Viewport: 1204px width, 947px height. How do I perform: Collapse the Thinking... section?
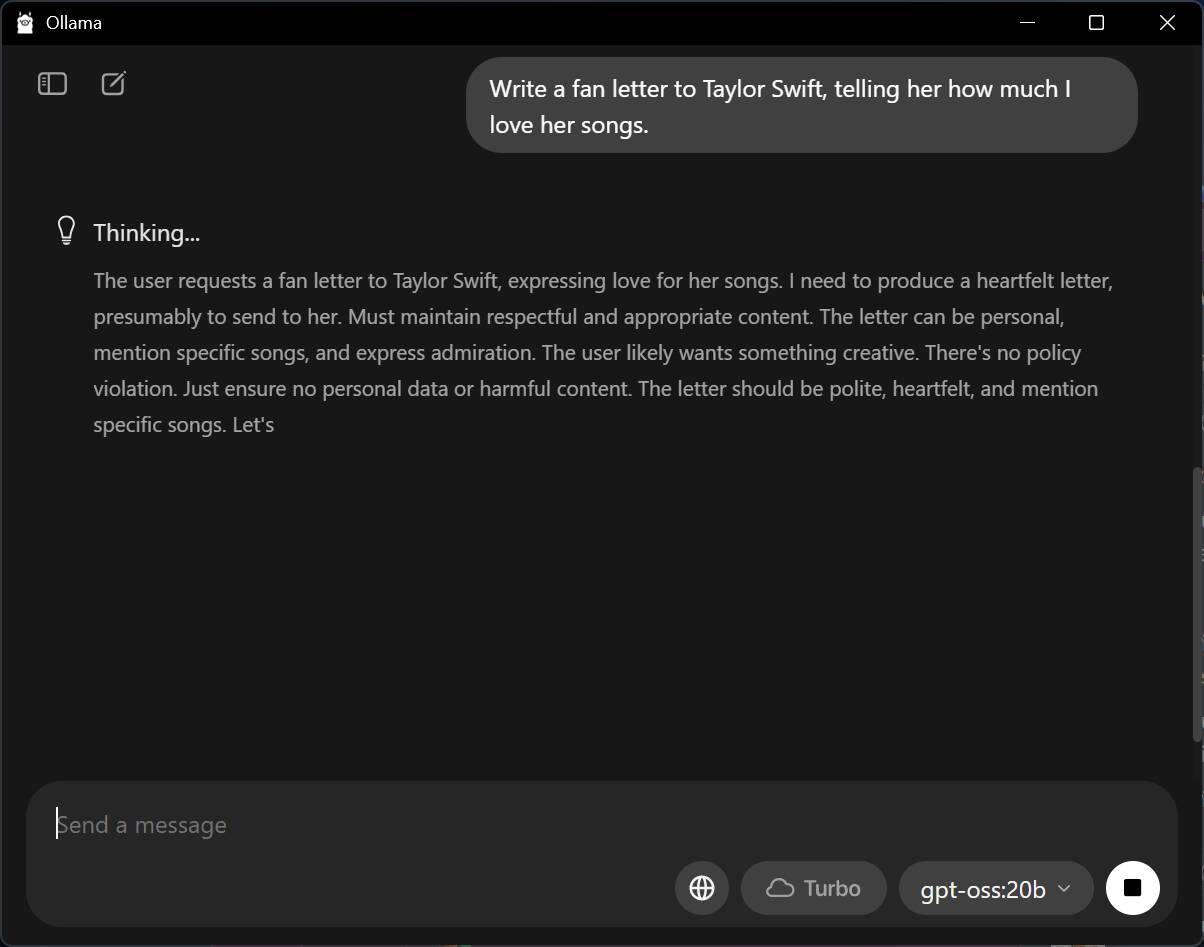(146, 233)
